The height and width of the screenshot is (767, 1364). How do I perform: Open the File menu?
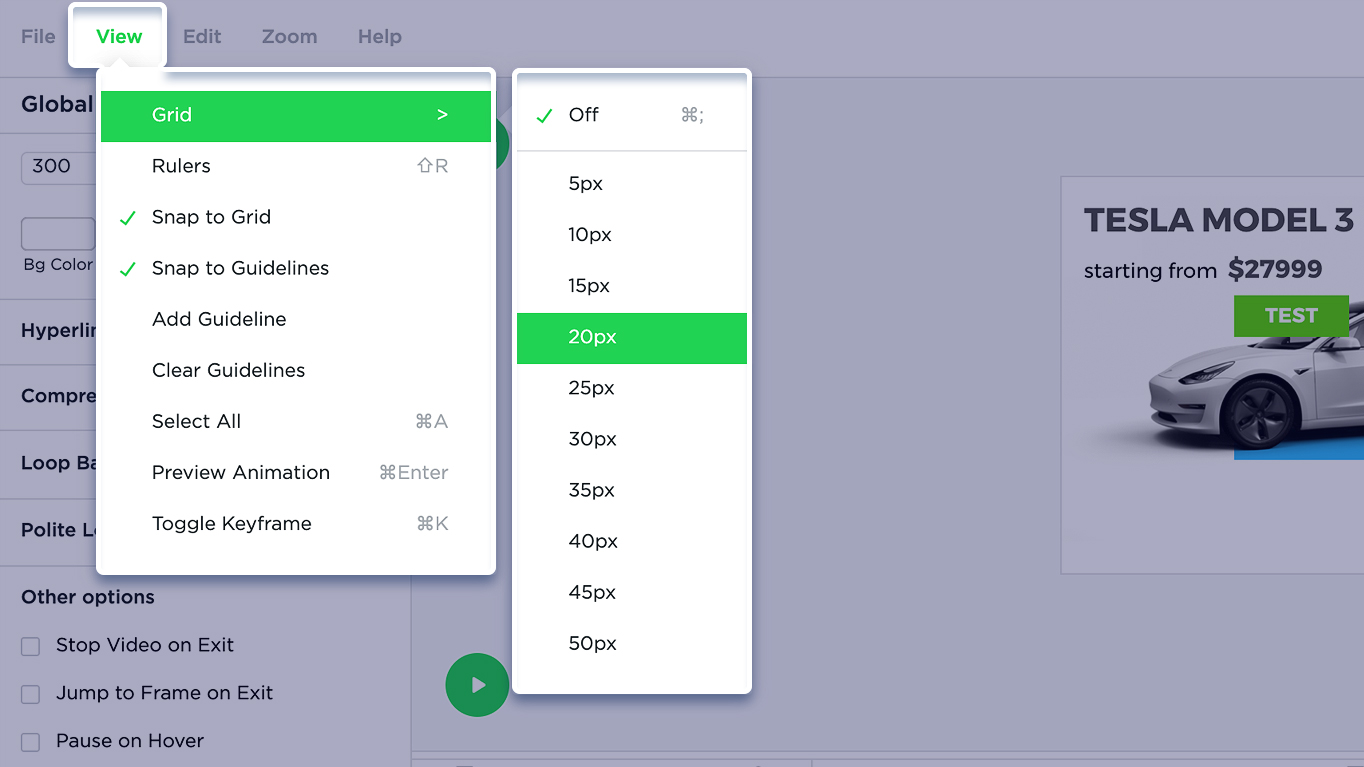tap(38, 36)
